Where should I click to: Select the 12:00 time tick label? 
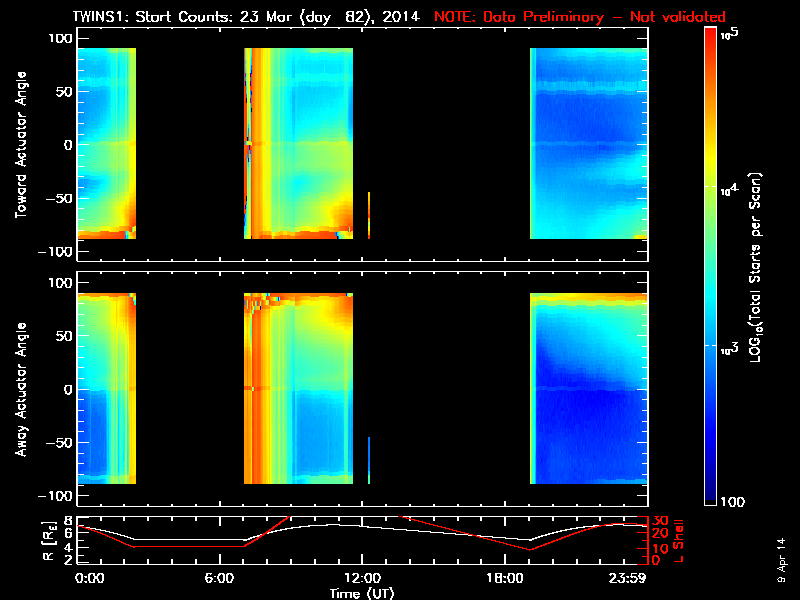(363, 579)
